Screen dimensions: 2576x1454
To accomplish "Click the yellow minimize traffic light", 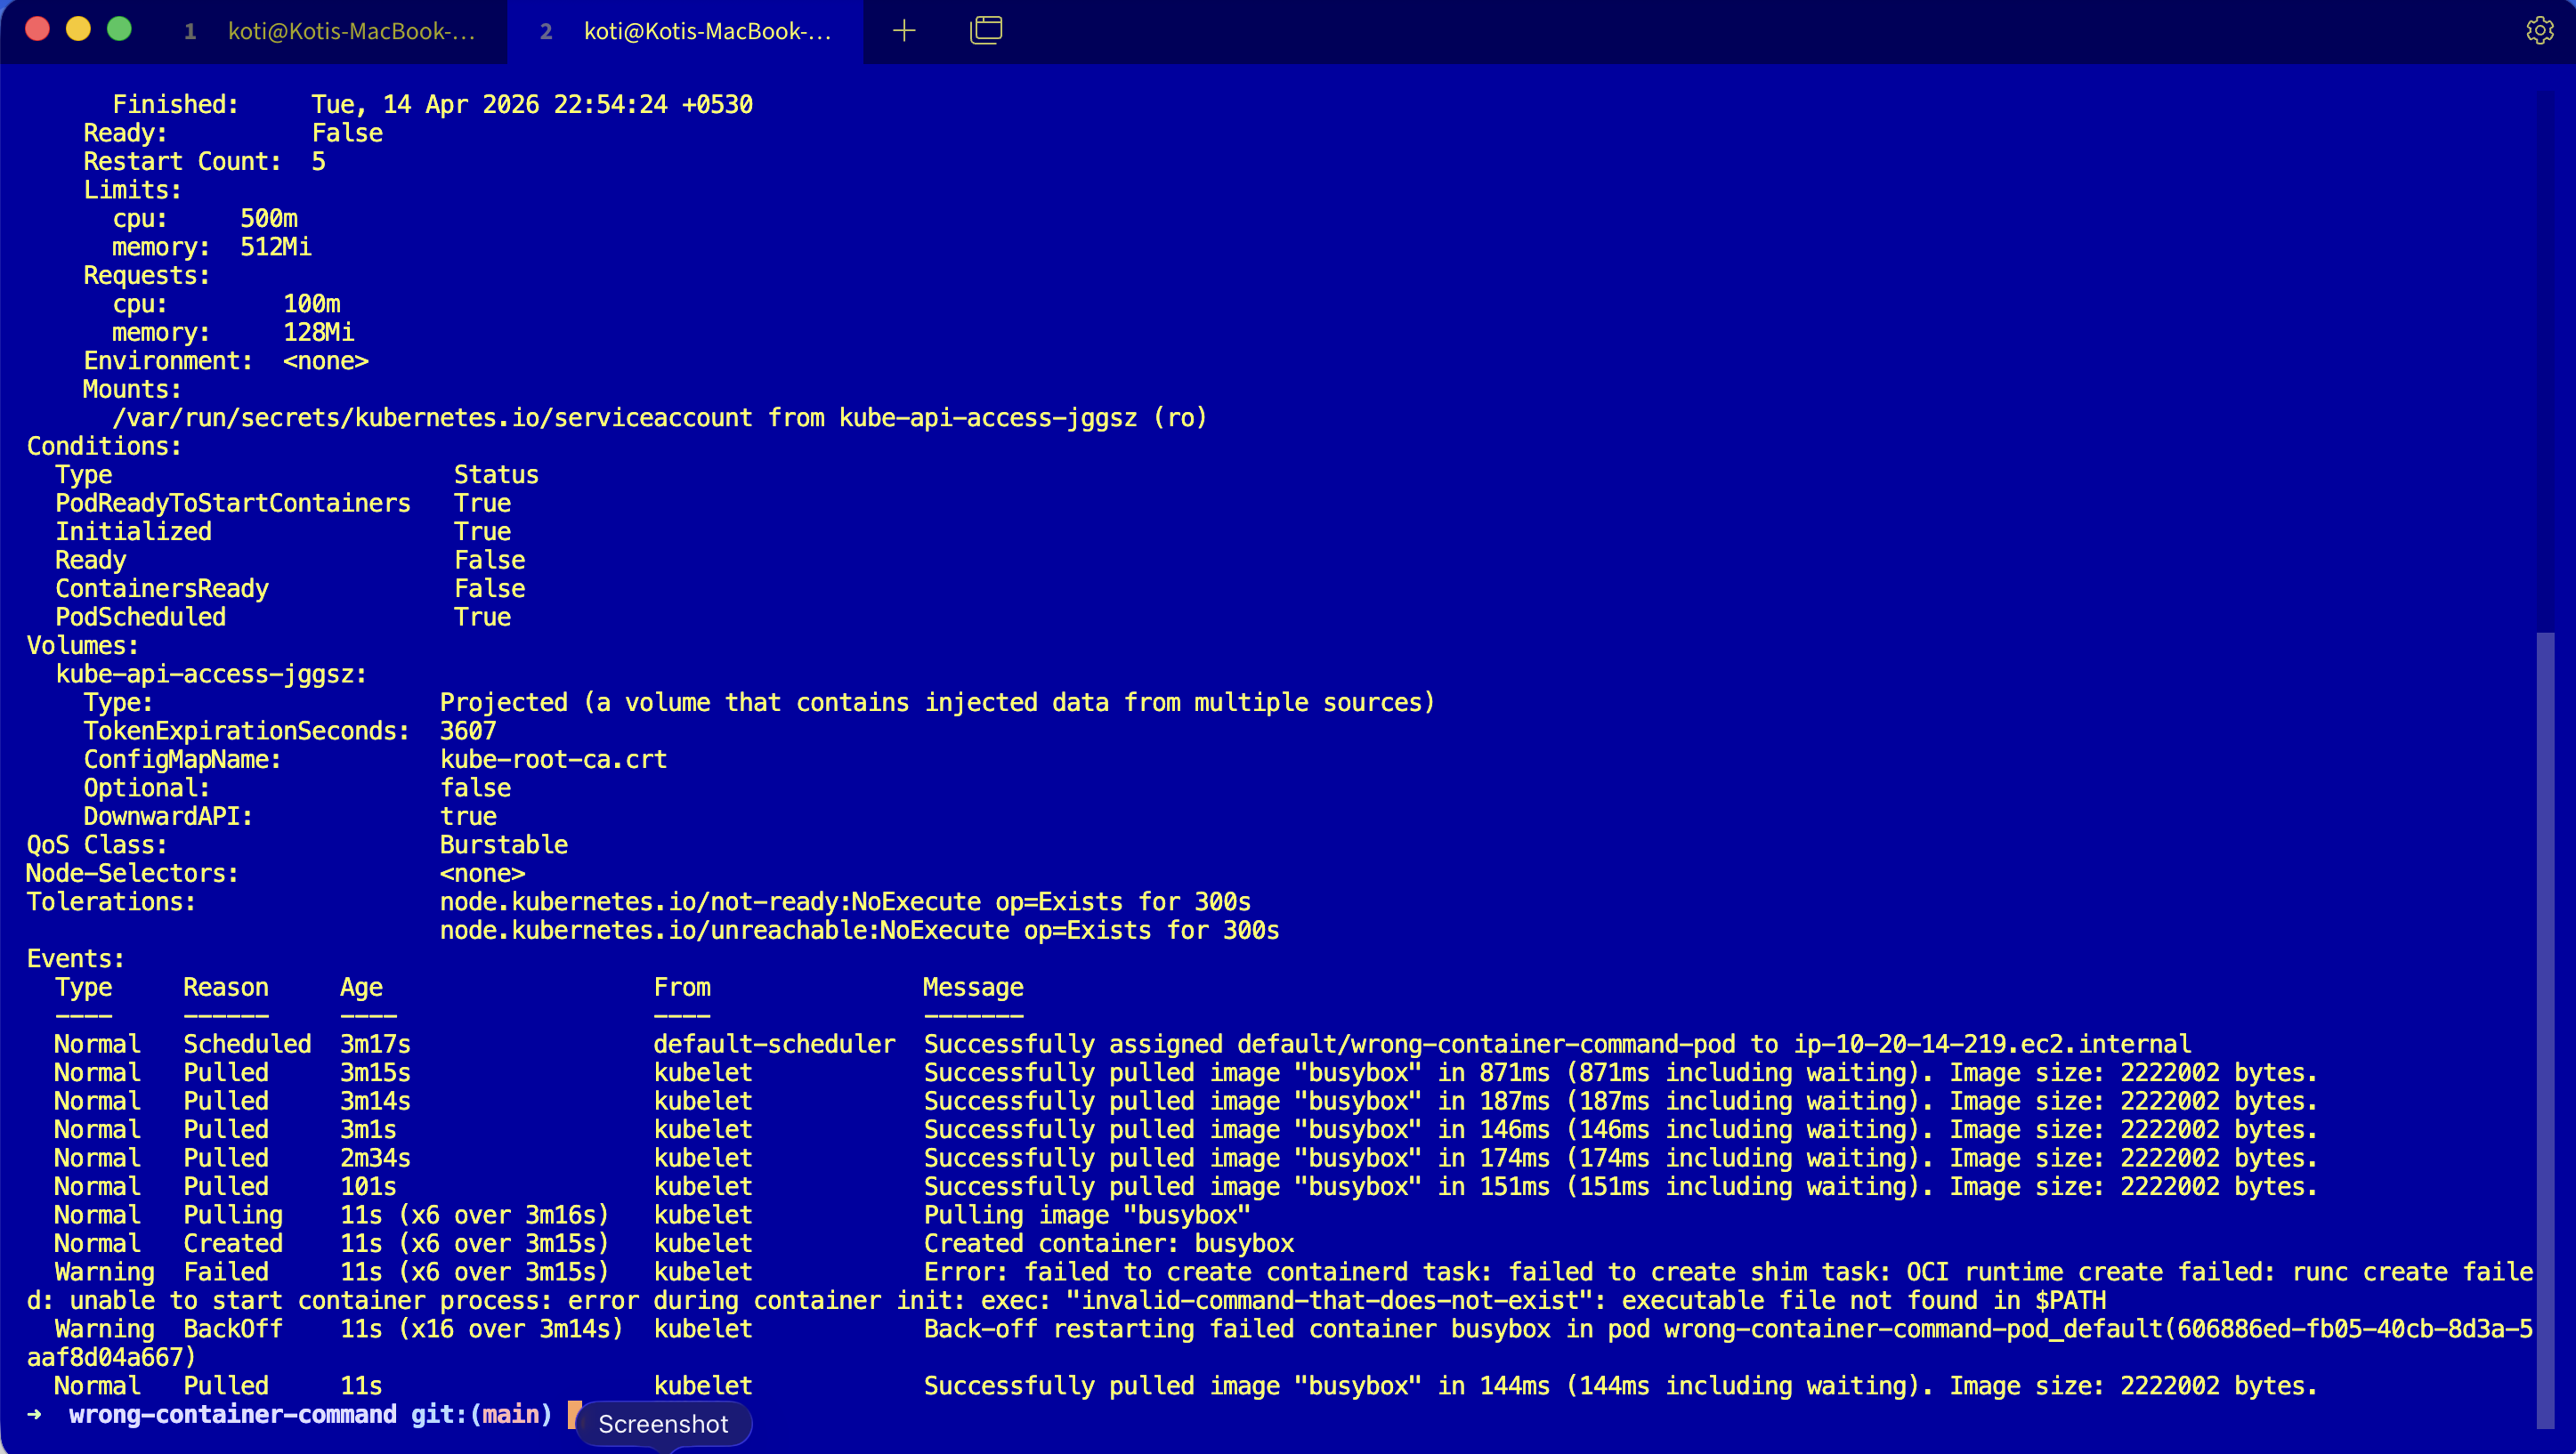I will coord(79,29).
